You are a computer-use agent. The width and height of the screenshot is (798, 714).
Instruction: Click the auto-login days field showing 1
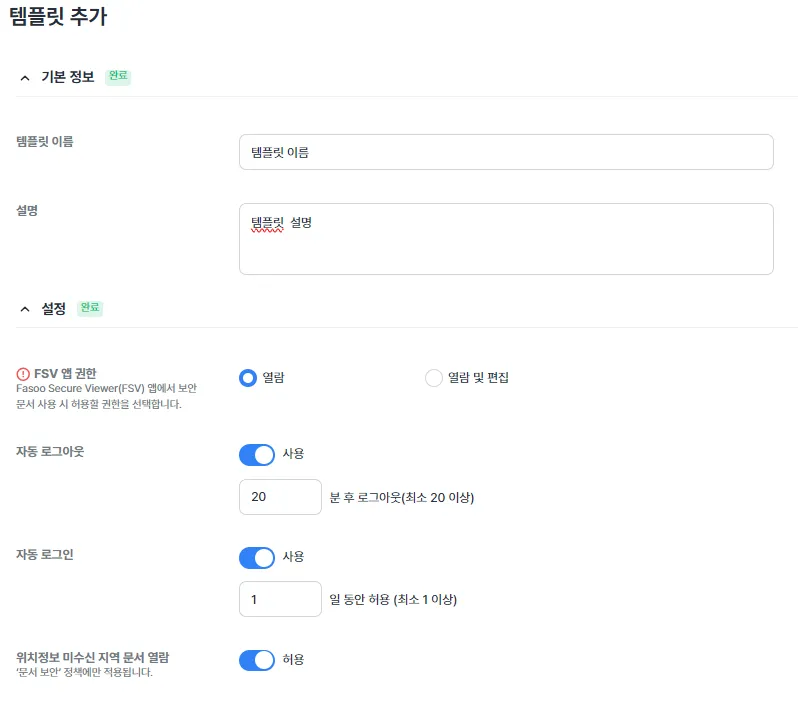click(x=280, y=599)
